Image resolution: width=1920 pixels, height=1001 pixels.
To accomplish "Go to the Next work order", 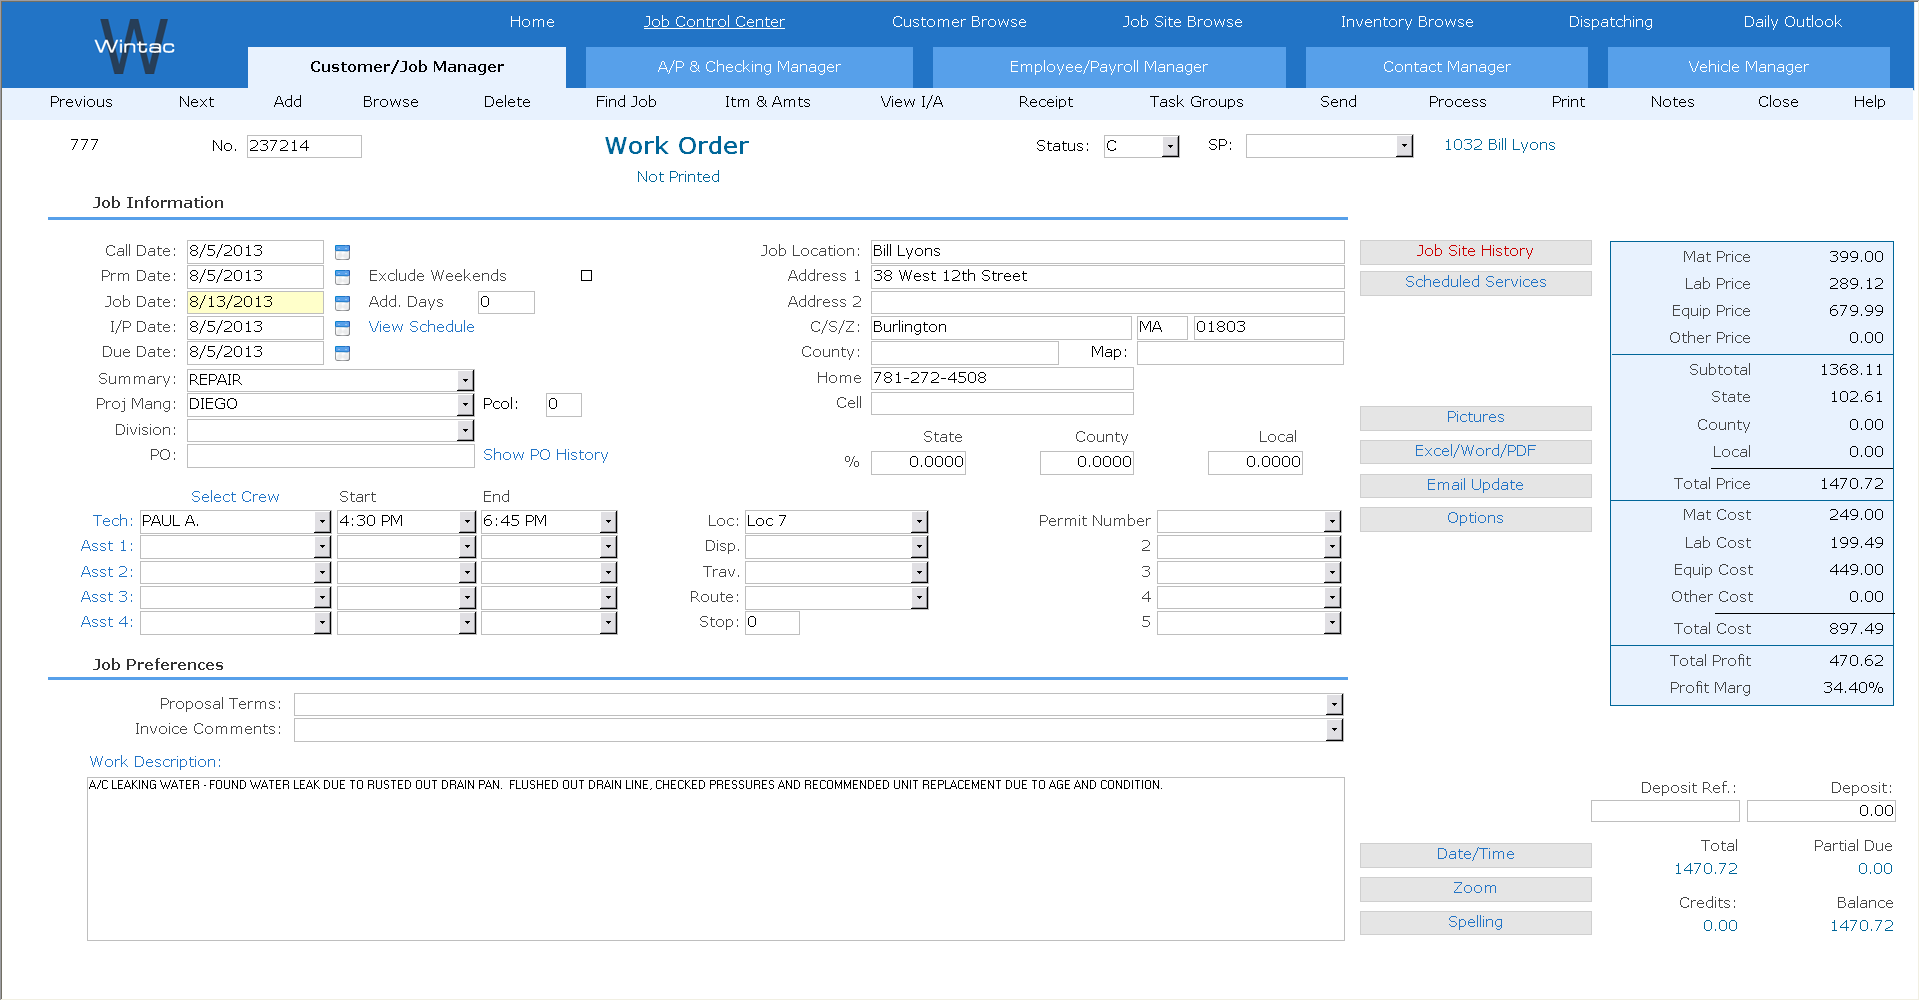I will 196,102.
